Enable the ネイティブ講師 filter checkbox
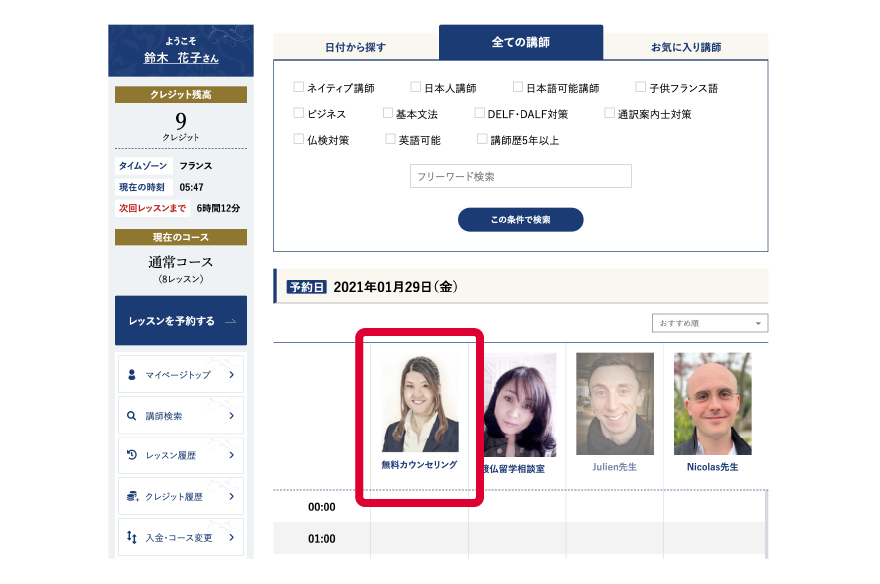This screenshot has width=880, height=584. [x=298, y=87]
